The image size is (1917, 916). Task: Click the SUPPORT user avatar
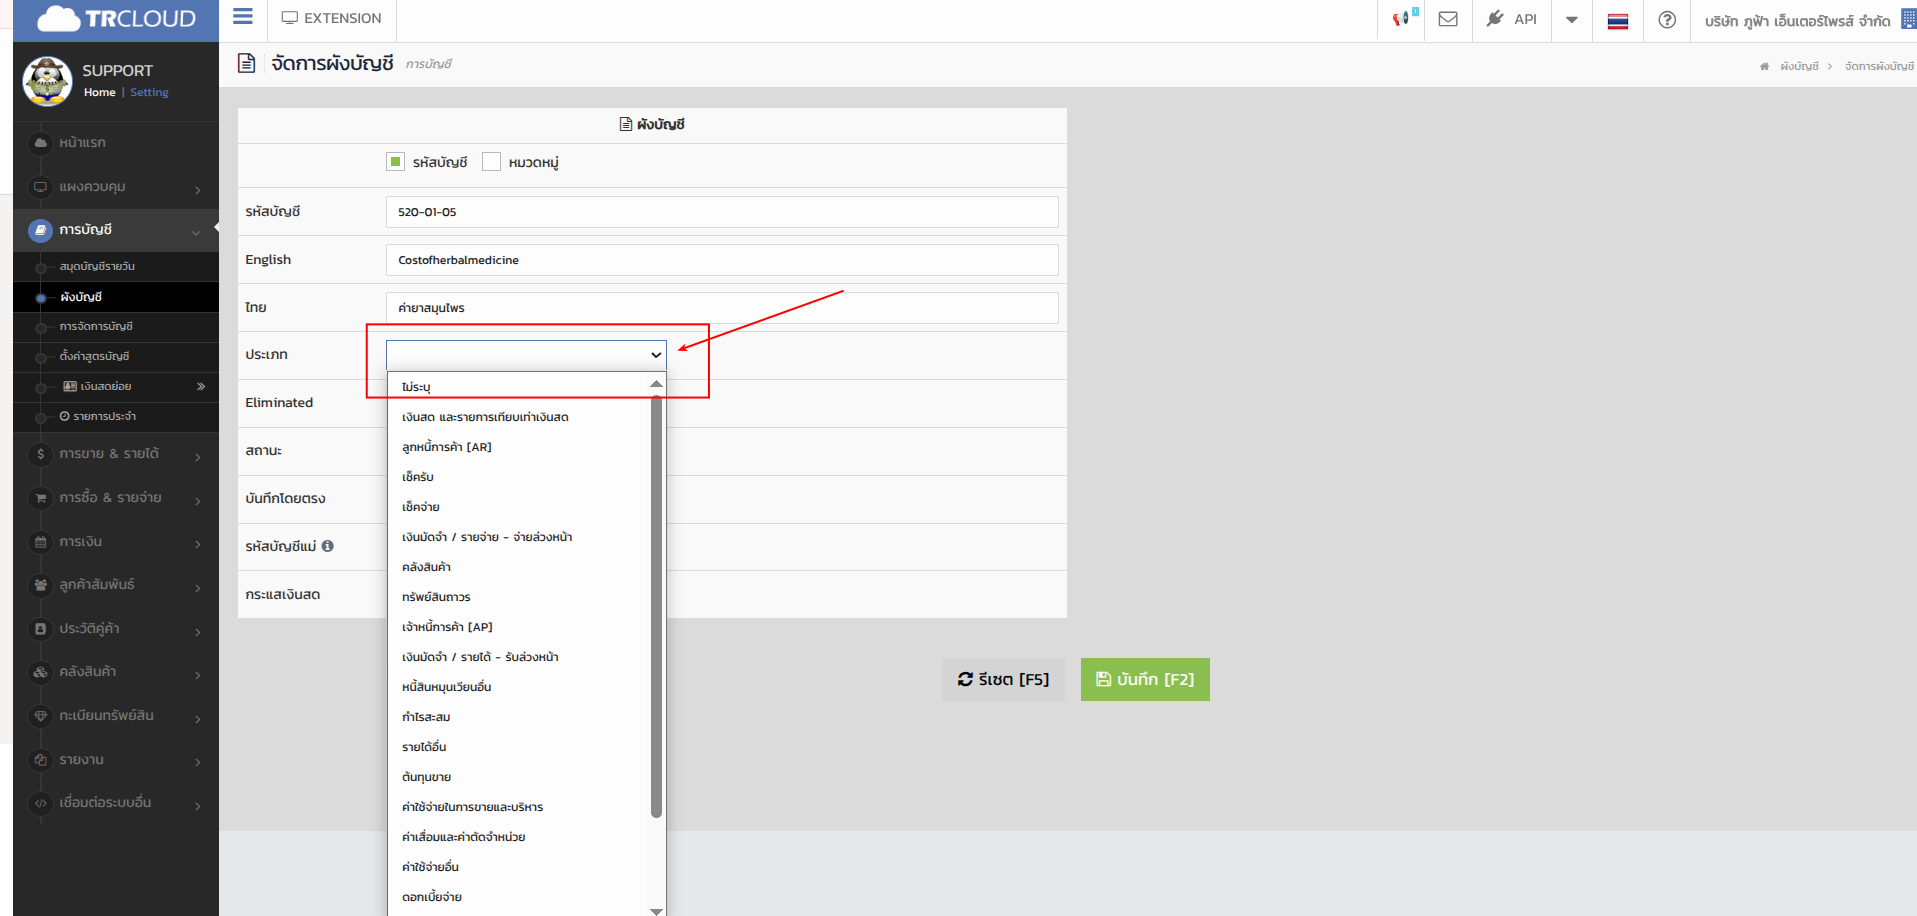pos(47,81)
